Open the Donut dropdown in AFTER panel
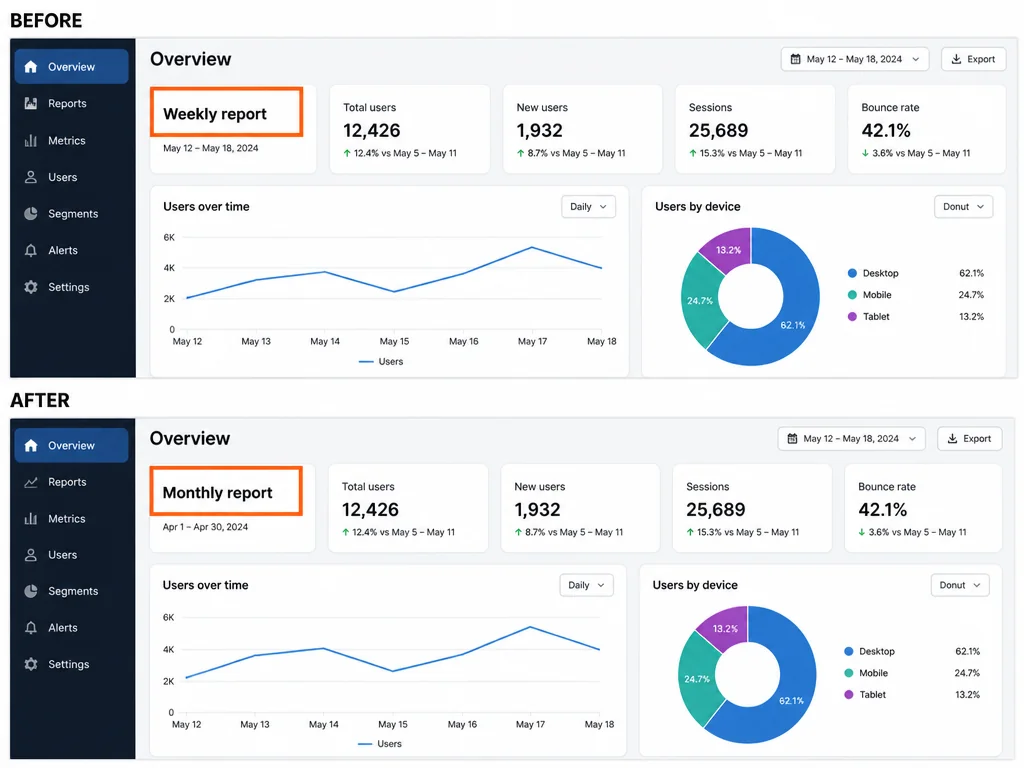This screenshot has width=1024, height=768. coord(960,585)
